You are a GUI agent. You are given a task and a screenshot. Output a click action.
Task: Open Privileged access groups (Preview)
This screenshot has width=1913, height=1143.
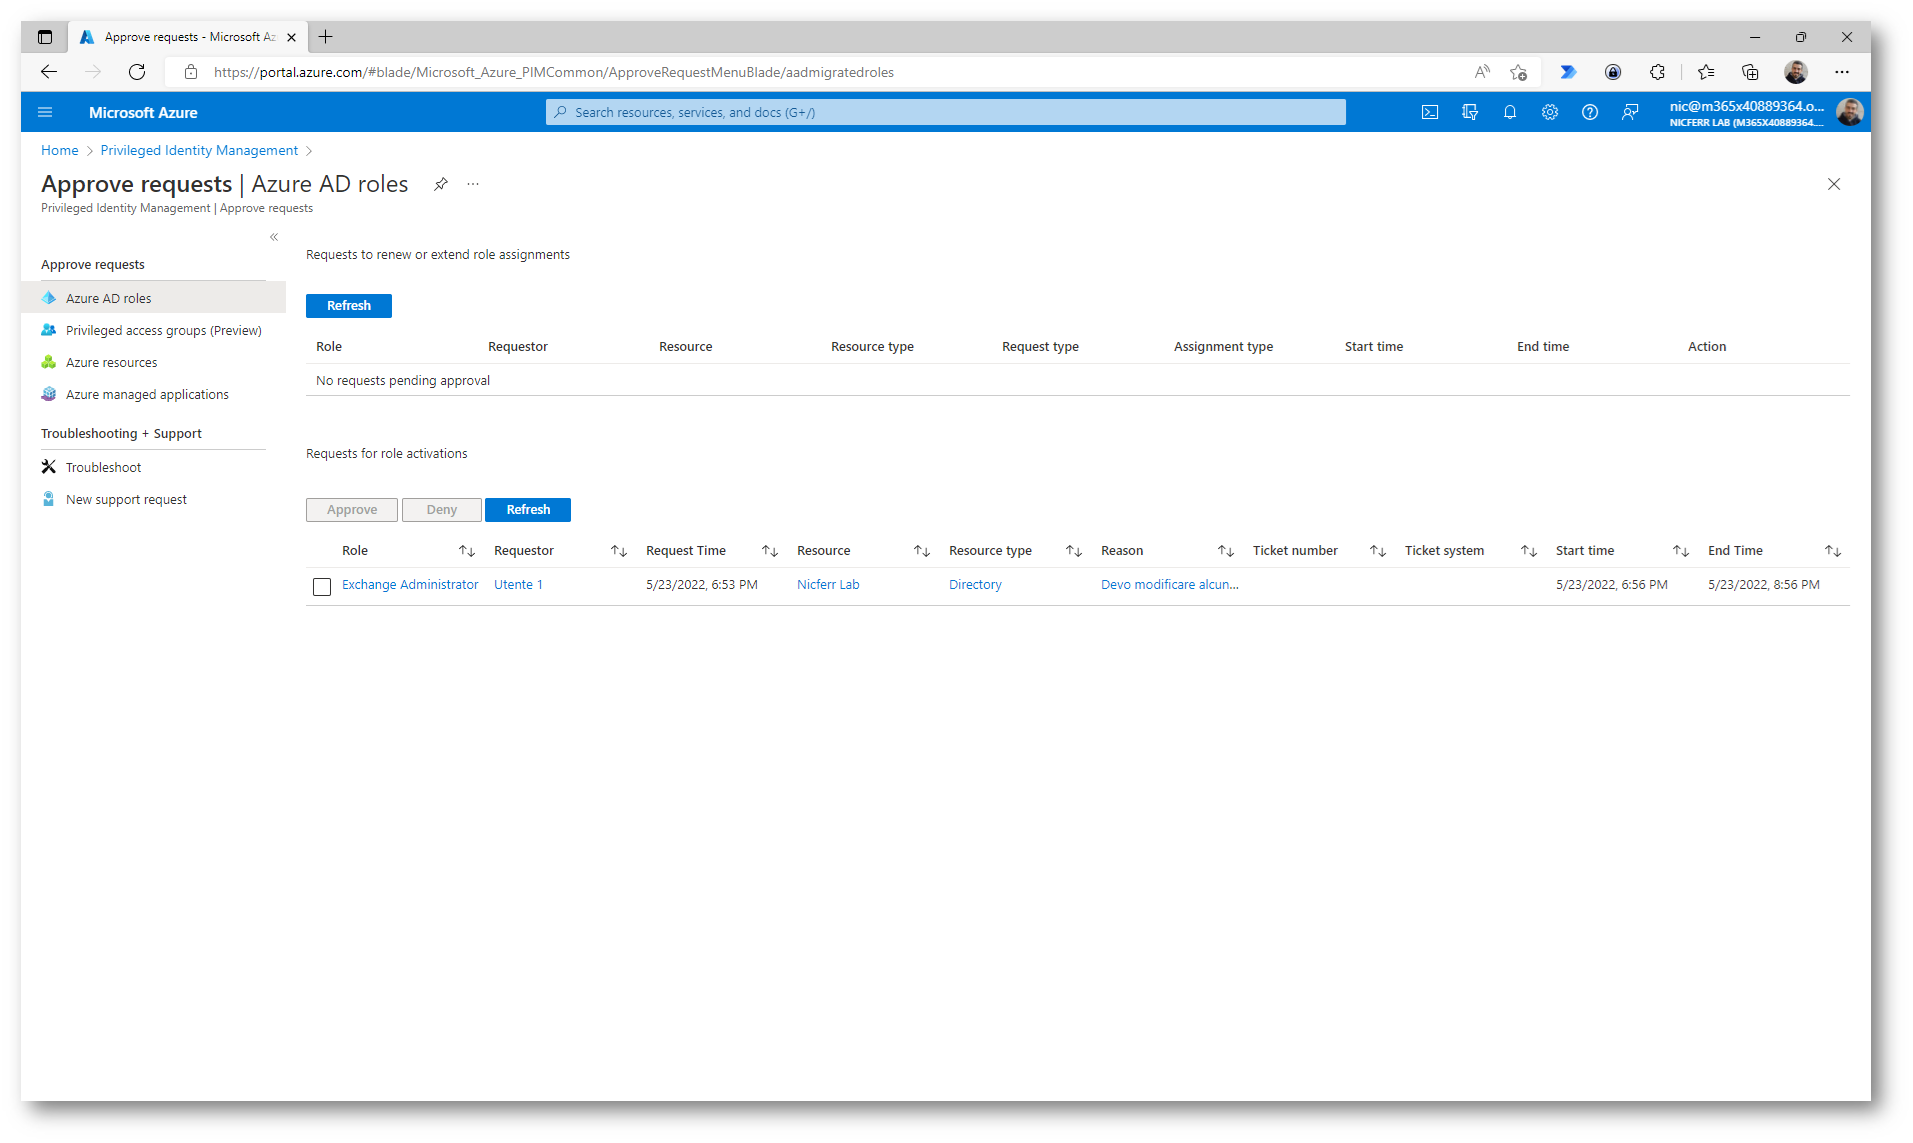(153, 330)
